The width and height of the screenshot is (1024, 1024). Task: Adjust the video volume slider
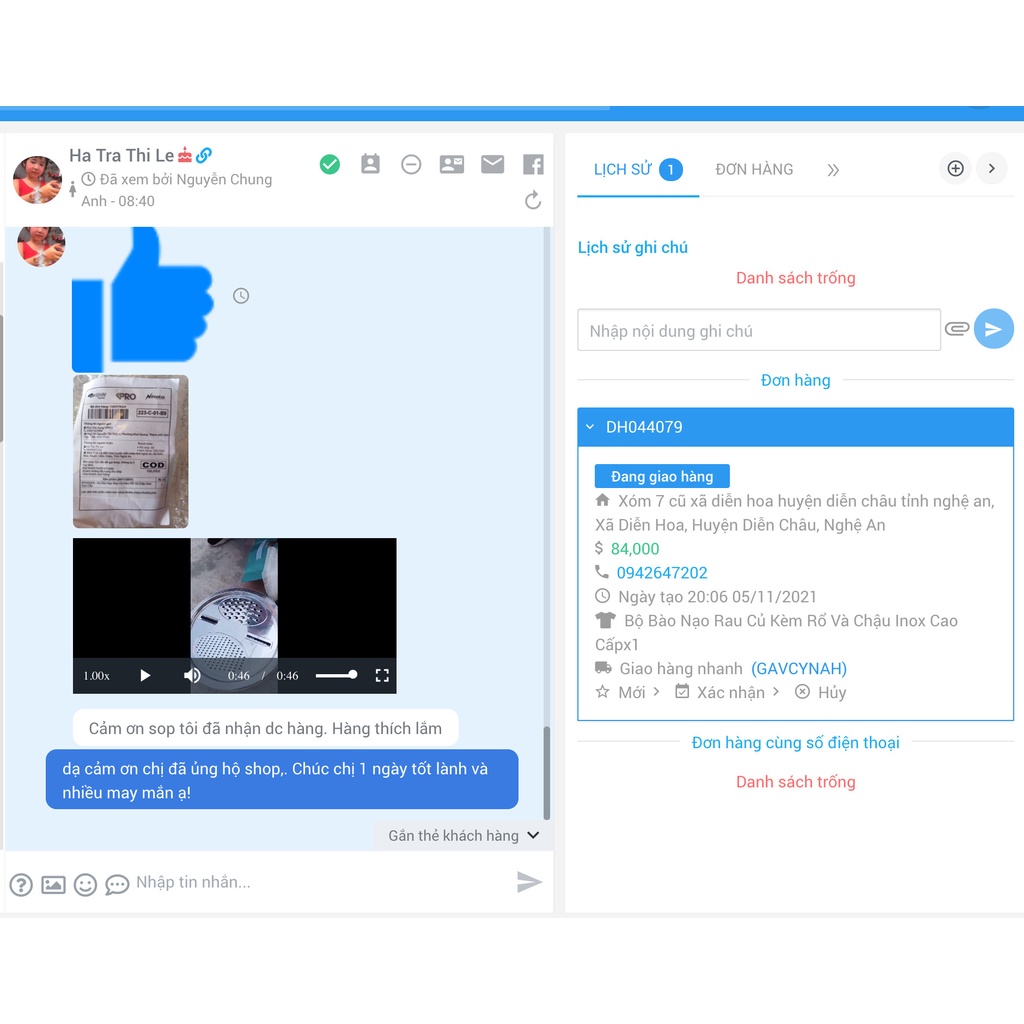[x=336, y=675]
